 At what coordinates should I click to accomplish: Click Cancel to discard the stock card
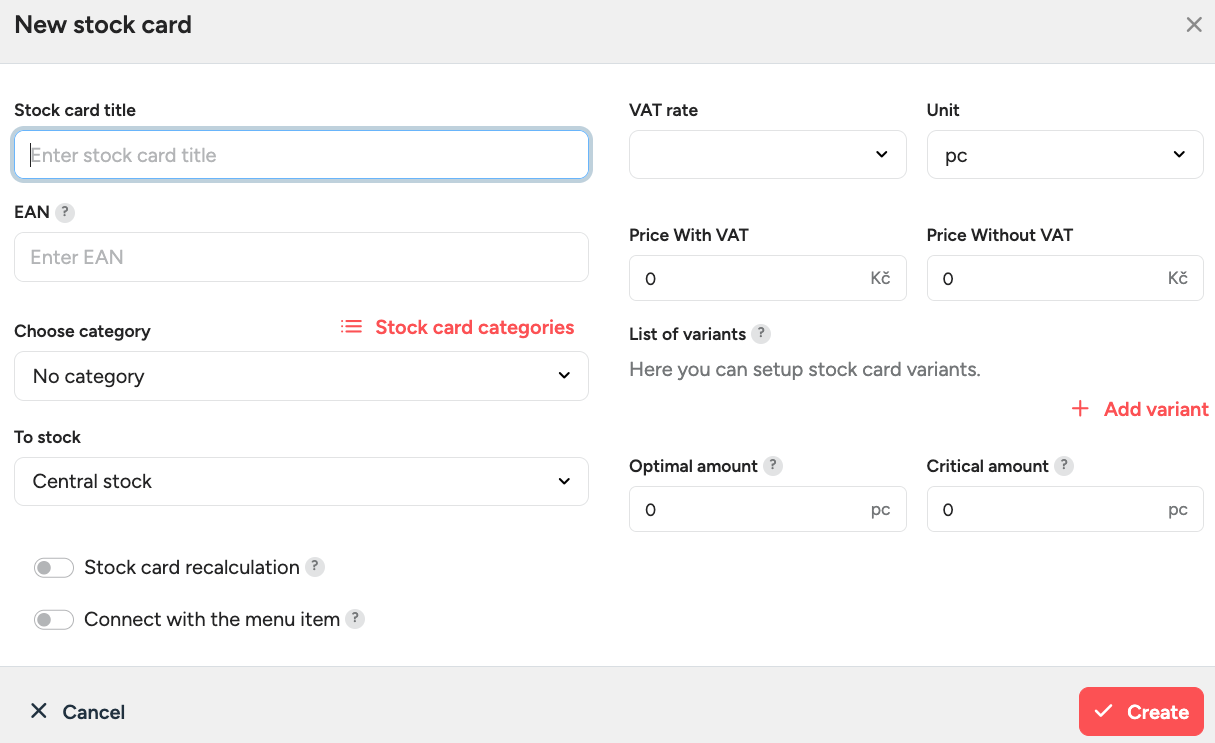[x=78, y=712]
